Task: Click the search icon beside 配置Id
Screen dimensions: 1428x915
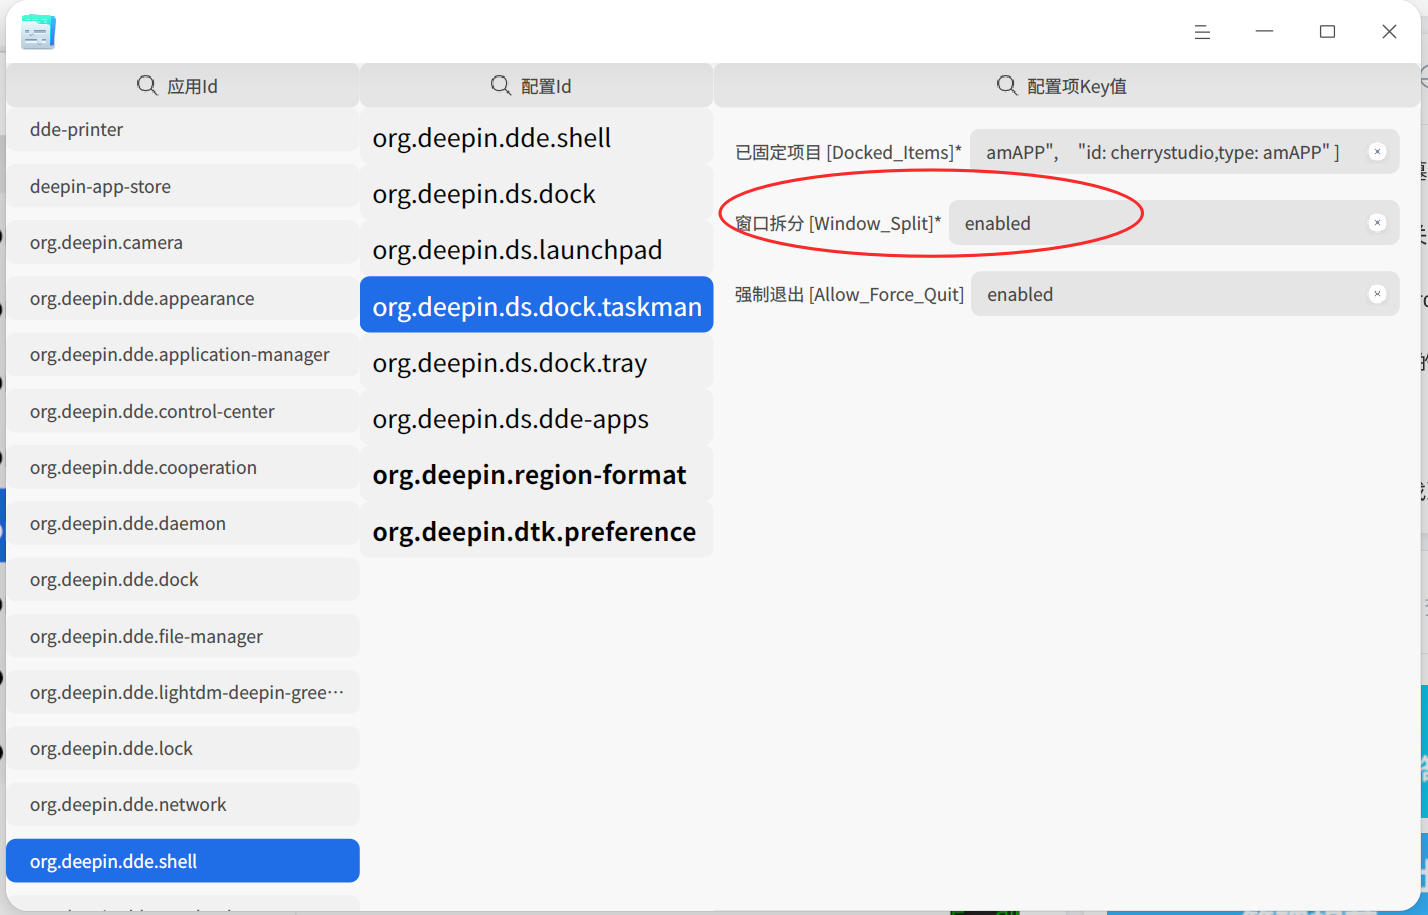Action: (x=501, y=85)
